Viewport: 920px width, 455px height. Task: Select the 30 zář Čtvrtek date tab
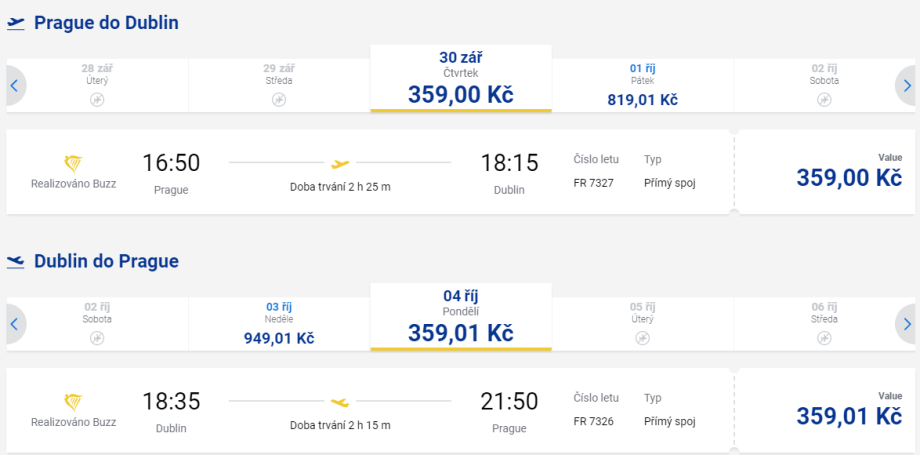click(460, 78)
